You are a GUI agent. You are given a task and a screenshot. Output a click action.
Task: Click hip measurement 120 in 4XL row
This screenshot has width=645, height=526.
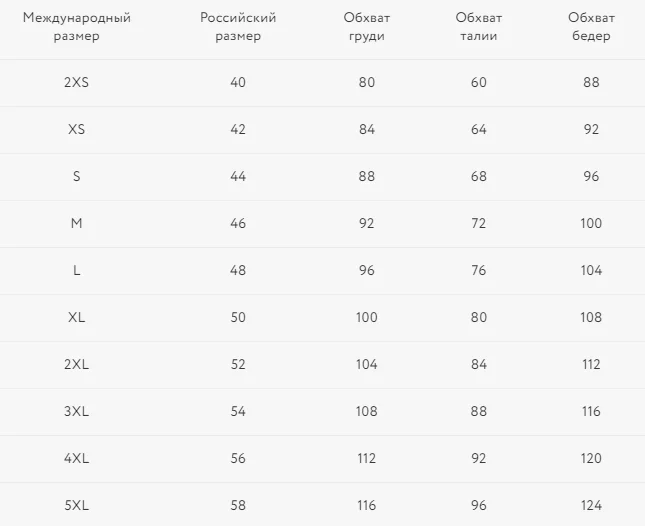pos(591,458)
